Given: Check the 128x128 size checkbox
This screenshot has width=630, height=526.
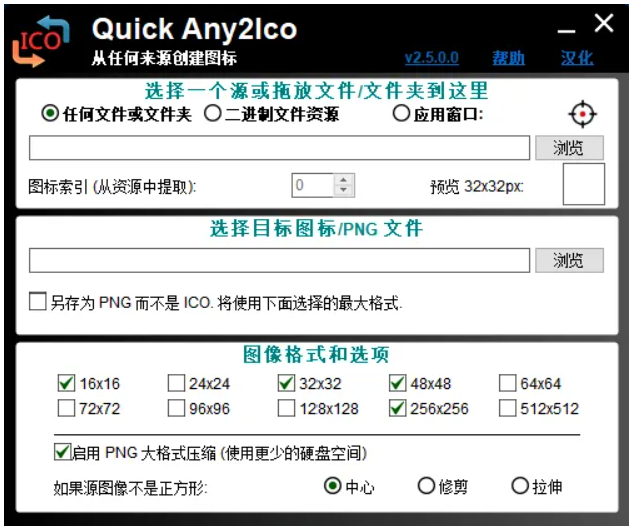Looking at the screenshot, I should pos(286,408).
